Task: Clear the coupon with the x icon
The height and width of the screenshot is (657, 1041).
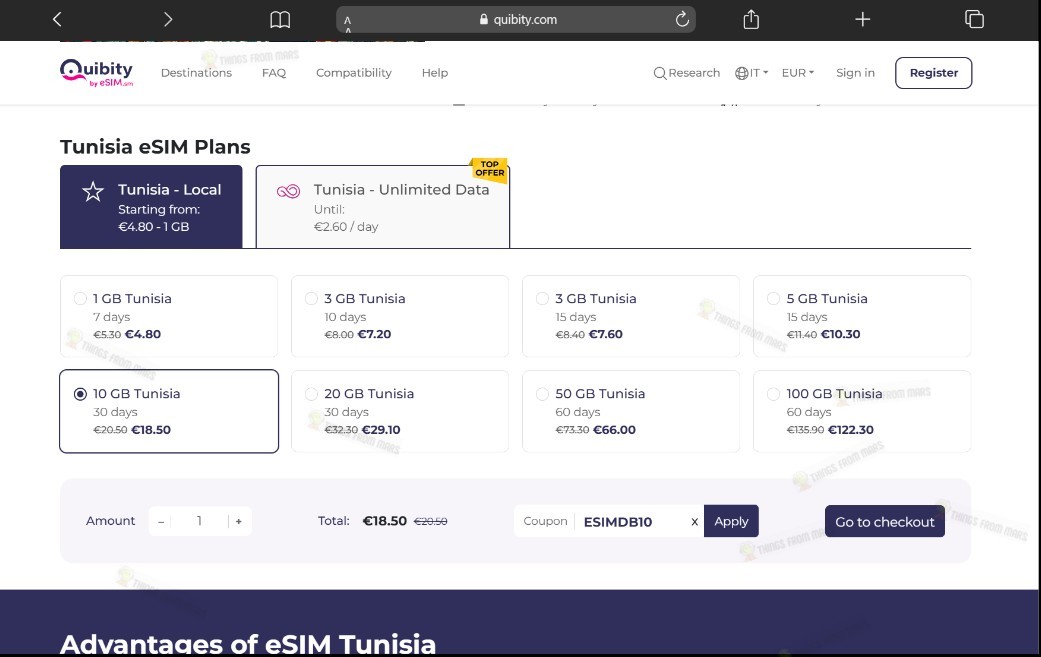Action: click(x=694, y=522)
